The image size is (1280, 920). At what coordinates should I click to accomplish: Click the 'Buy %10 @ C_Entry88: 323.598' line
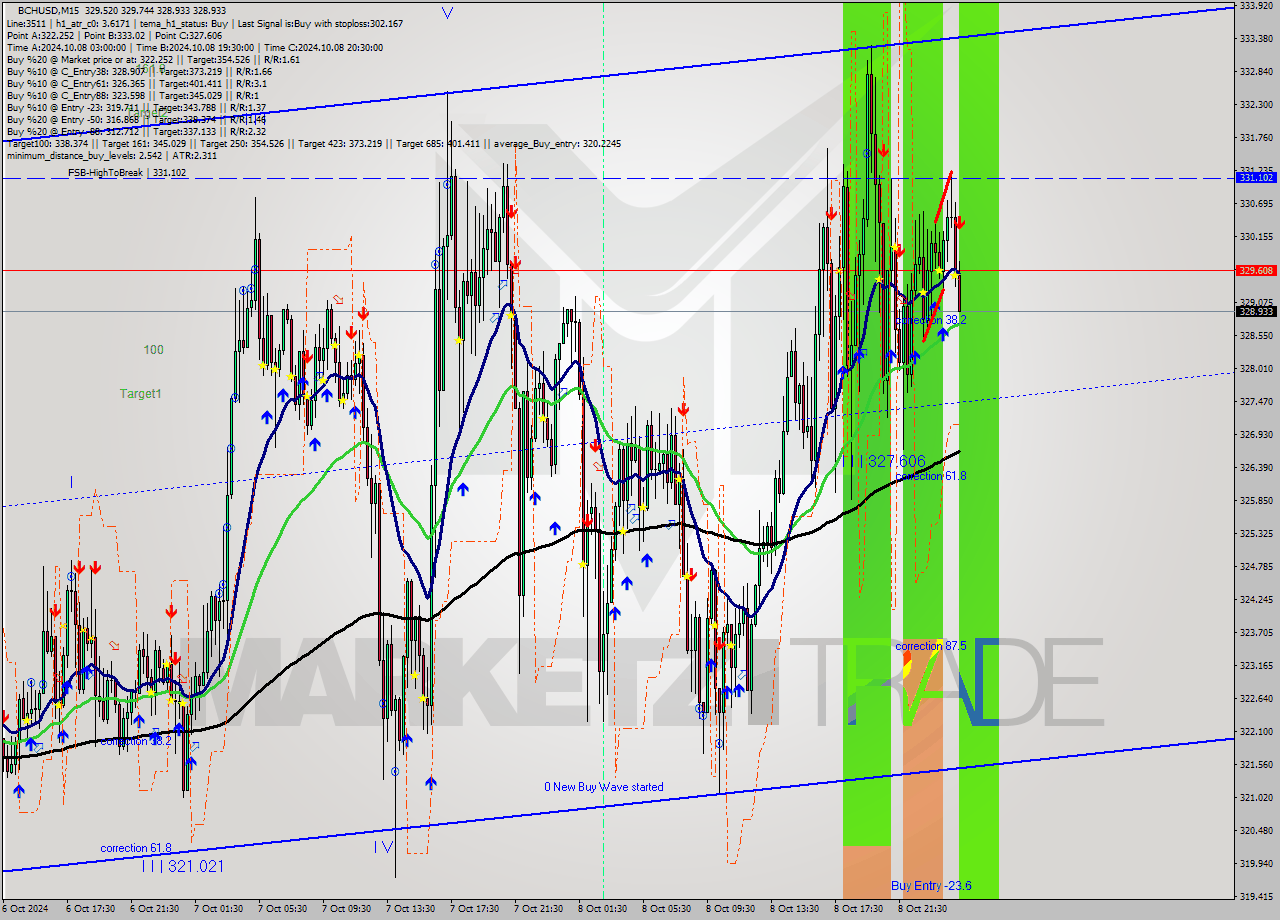[133, 95]
